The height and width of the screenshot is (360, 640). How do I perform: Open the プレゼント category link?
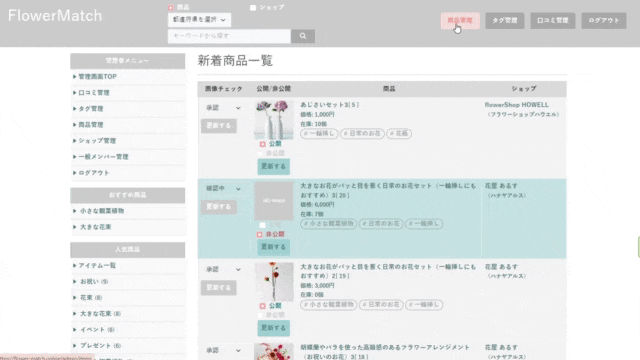(x=100, y=346)
